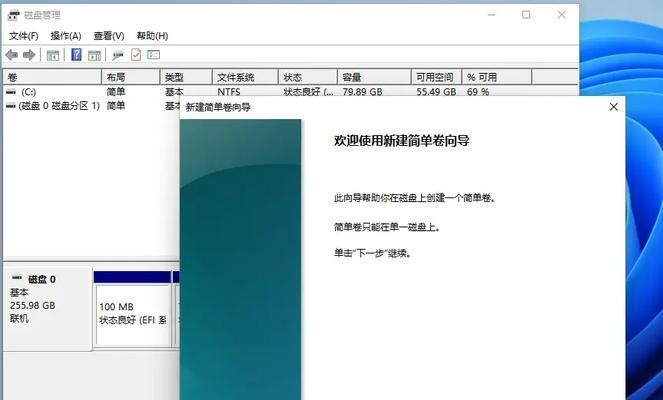Sort by the 文件系统 column header
The image size is (663, 400).
[x=245, y=77]
